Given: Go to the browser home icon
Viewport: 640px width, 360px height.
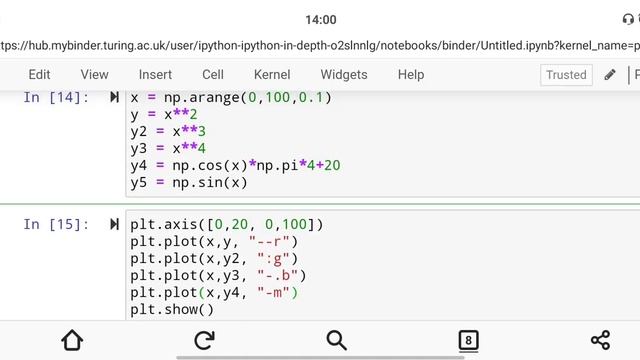Looking at the screenshot, I should click(72, 340).
